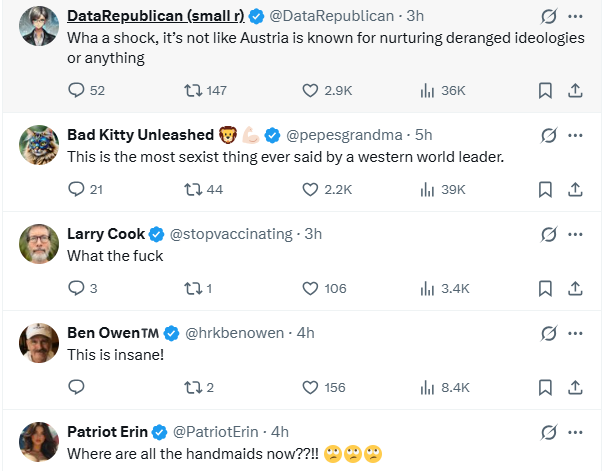The image size is (603, 471).
Task: Open Larry Cook's profile picture
Action: pos(38,243)
